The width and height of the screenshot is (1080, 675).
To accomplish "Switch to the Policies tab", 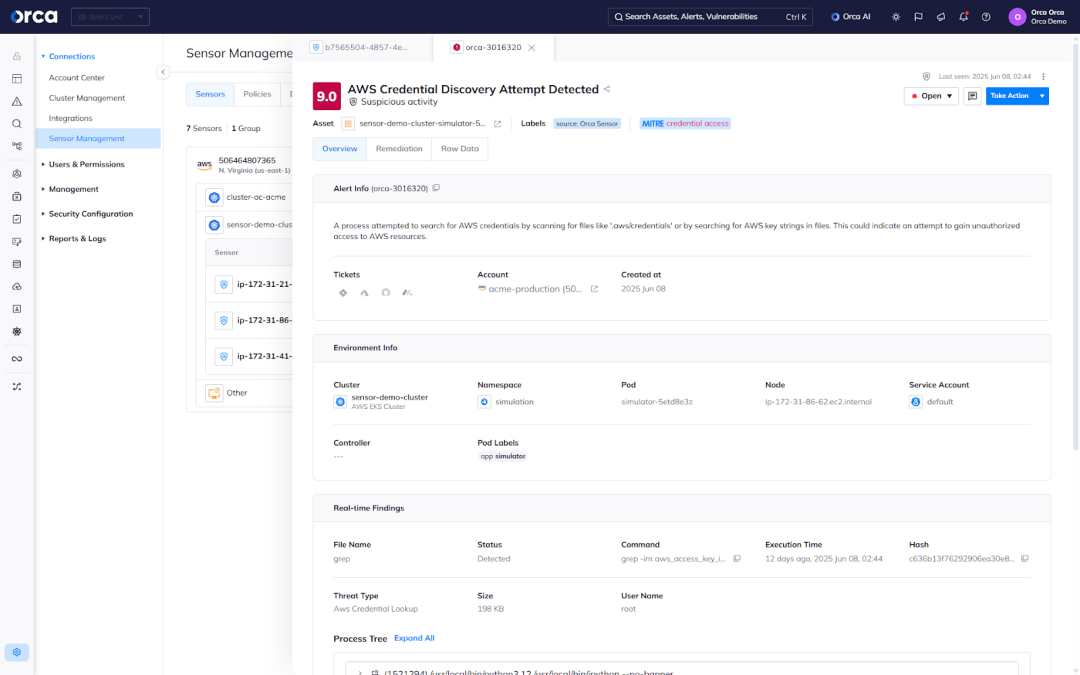I will pos(257,94).
